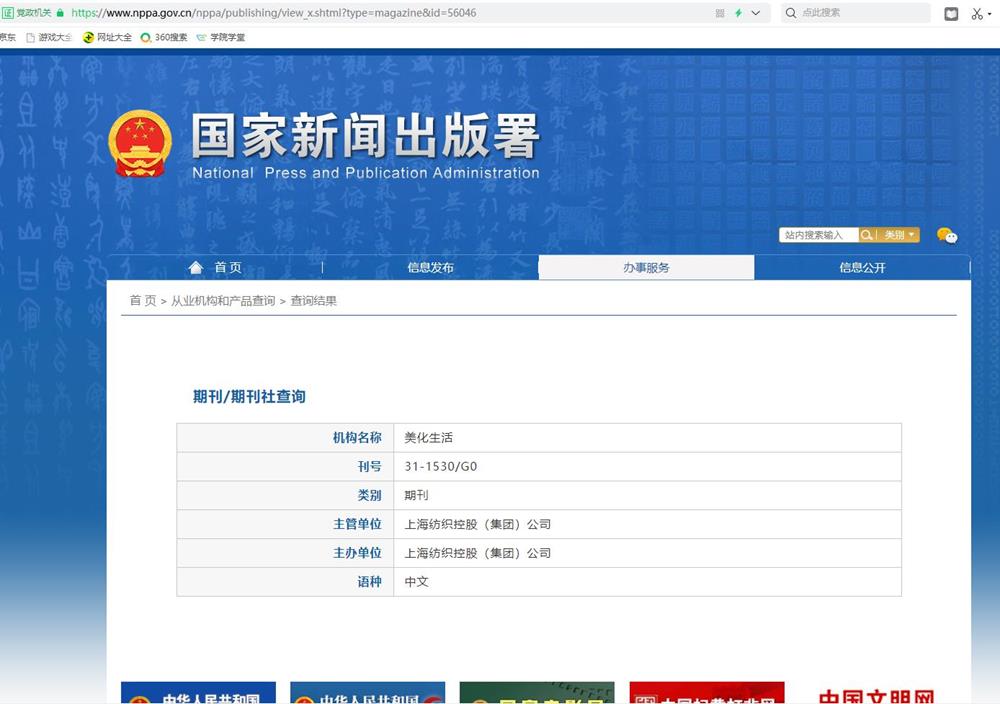1000x704 pixels.
Task: Open the 游戏大全 bookmark
Action: 49,37
